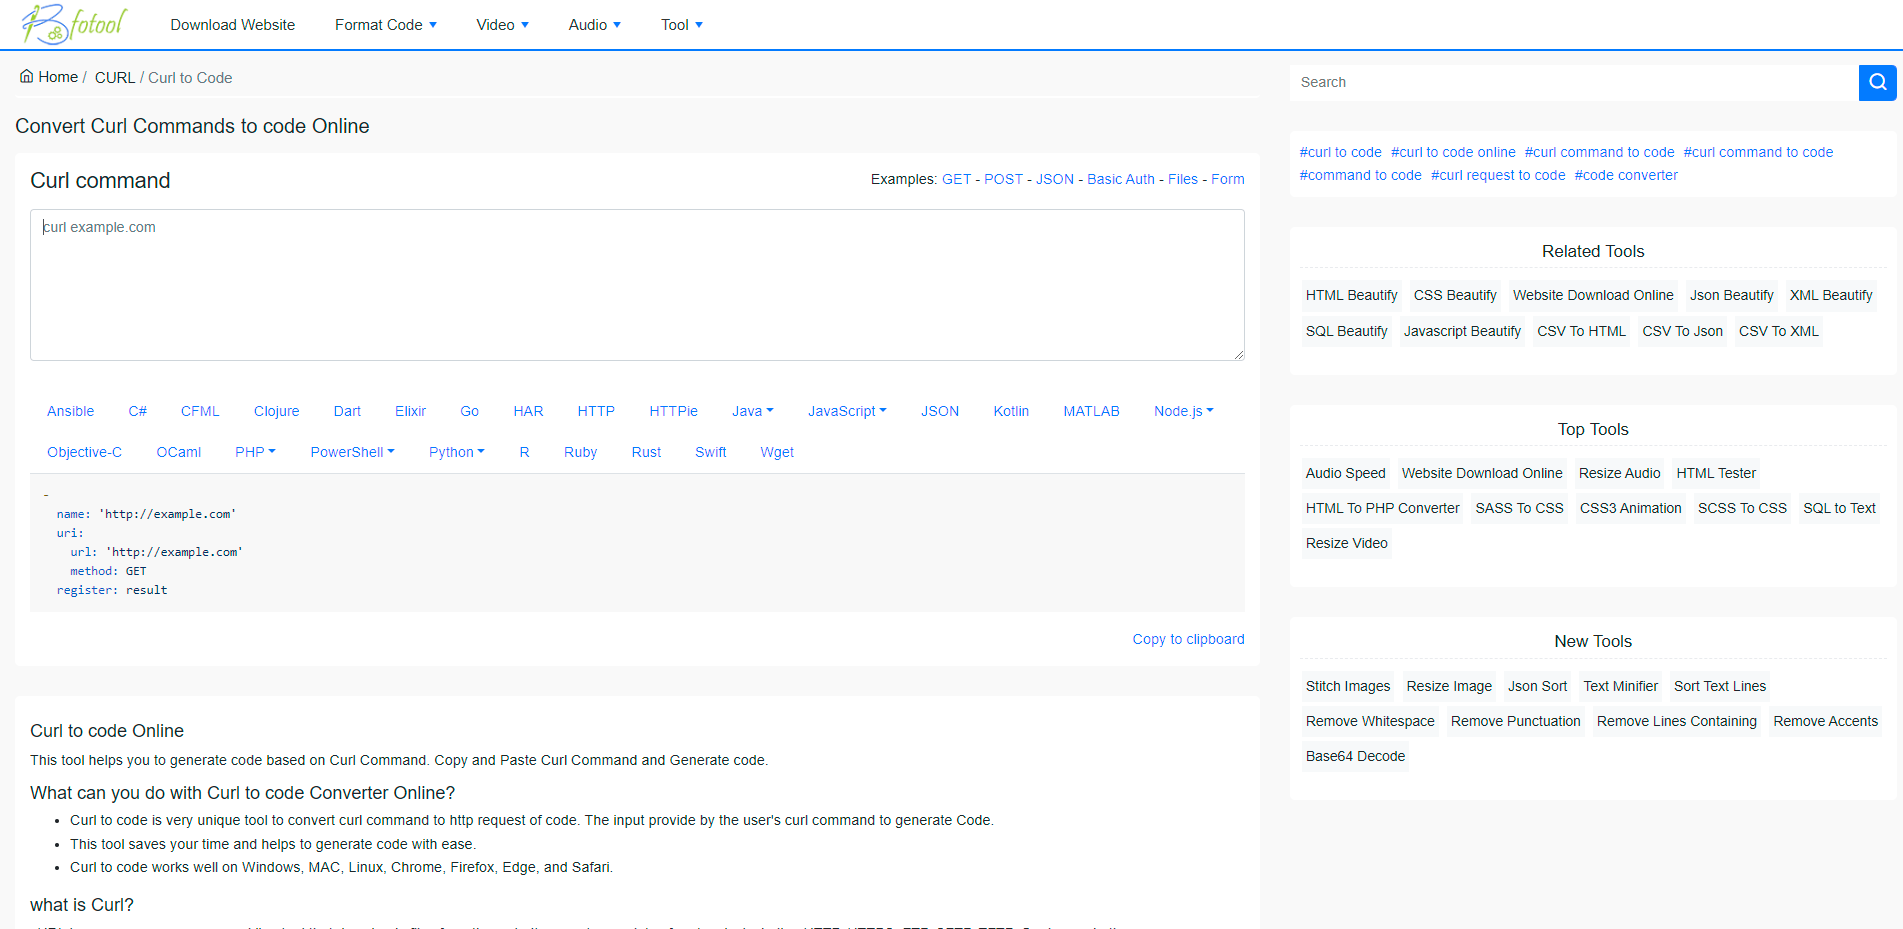This screenshot has height=929, width=1903.
Task: Click the blue search magnifier button
Action: click(x=1877, y=82)
